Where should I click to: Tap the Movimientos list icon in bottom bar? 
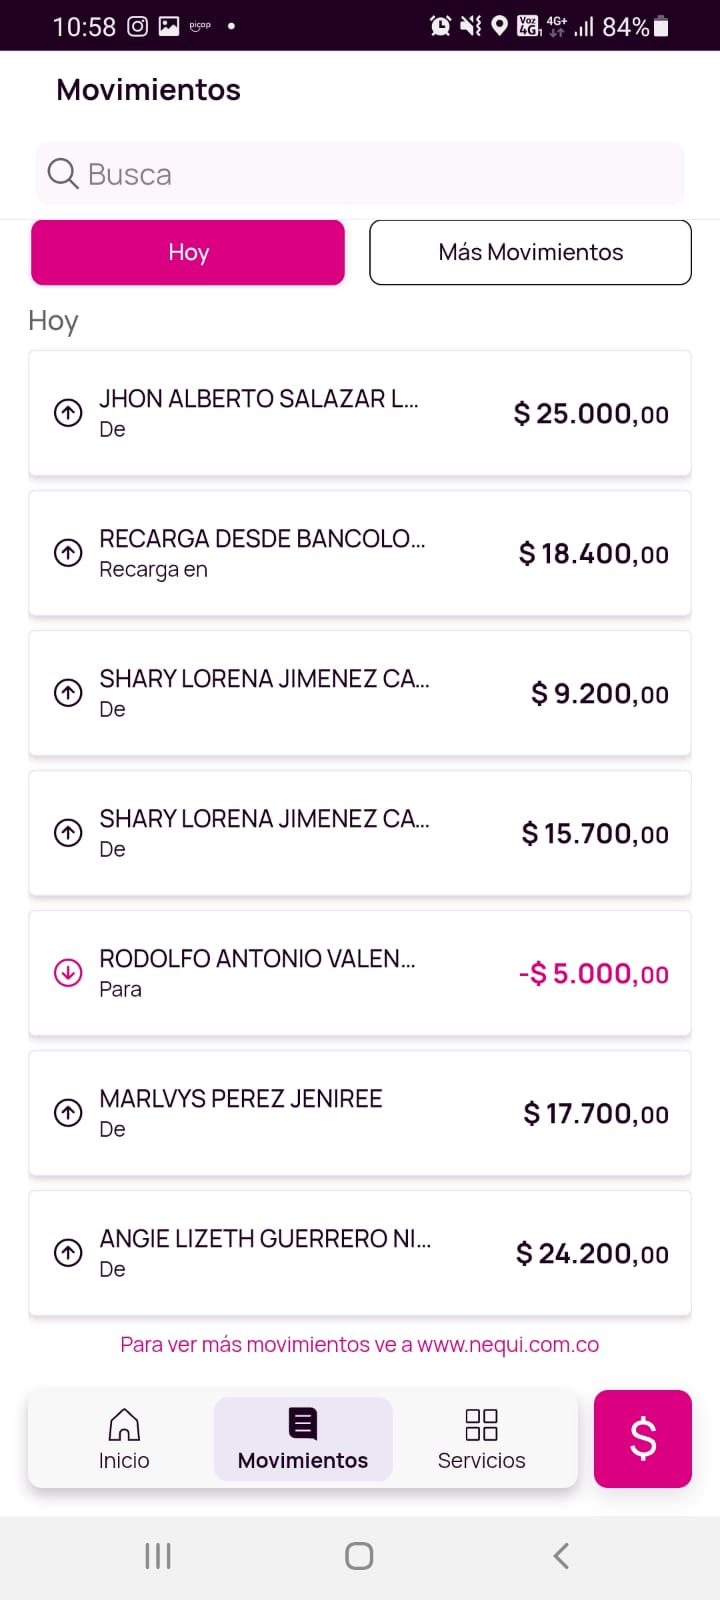click(303, 1424)
